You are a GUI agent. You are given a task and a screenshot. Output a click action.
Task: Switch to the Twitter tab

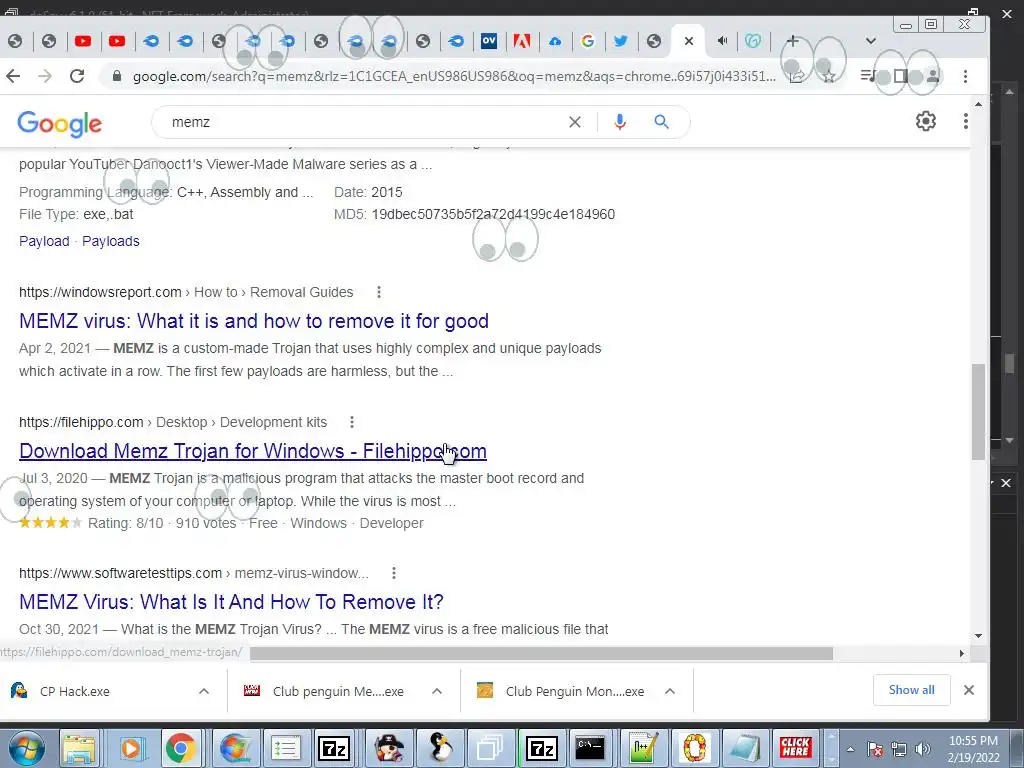(x=621, y=41)
